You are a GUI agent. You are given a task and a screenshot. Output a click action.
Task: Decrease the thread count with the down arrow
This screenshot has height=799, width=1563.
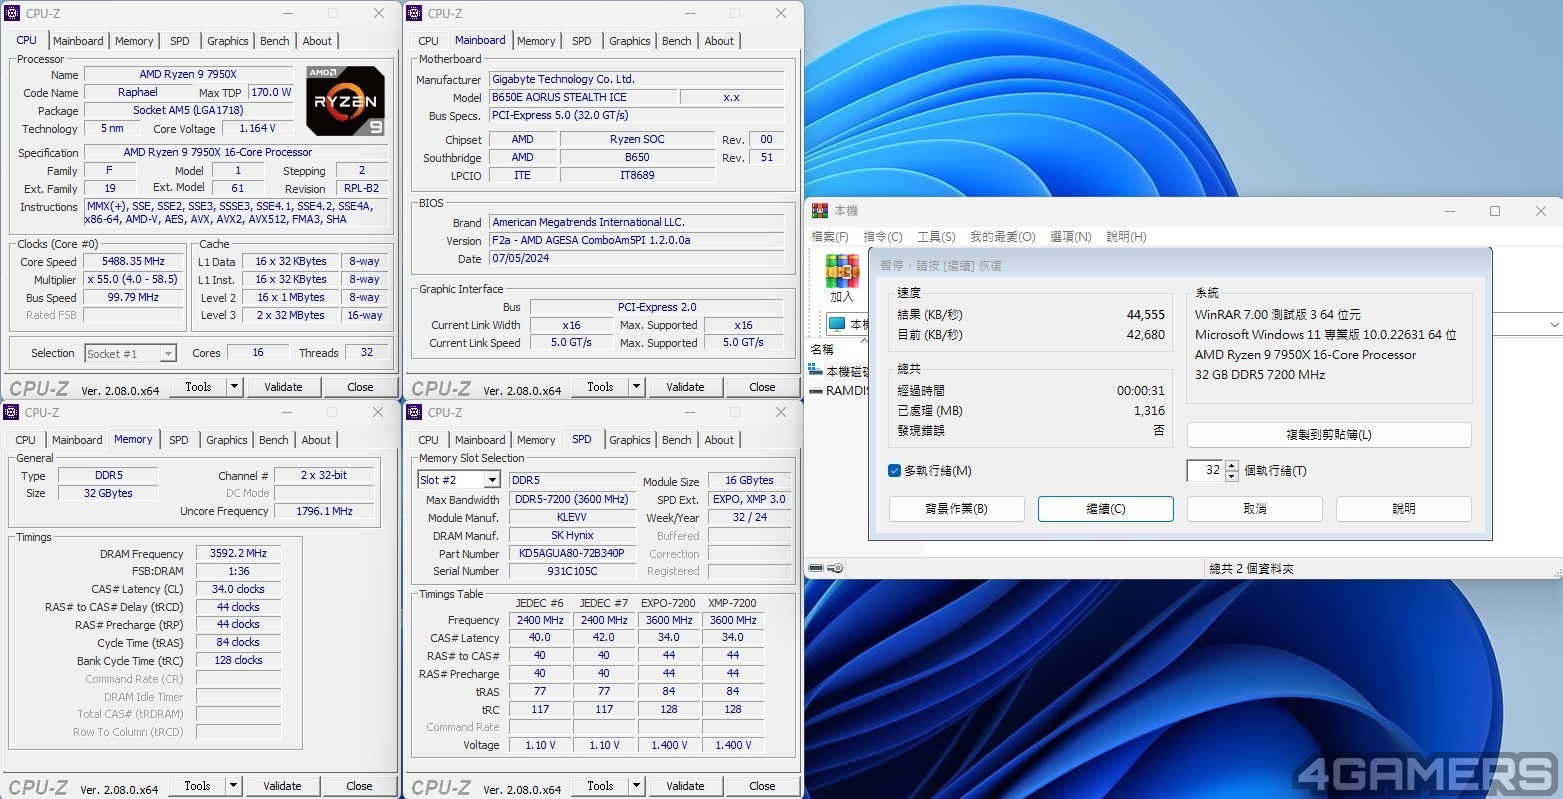click(1232, 476)
